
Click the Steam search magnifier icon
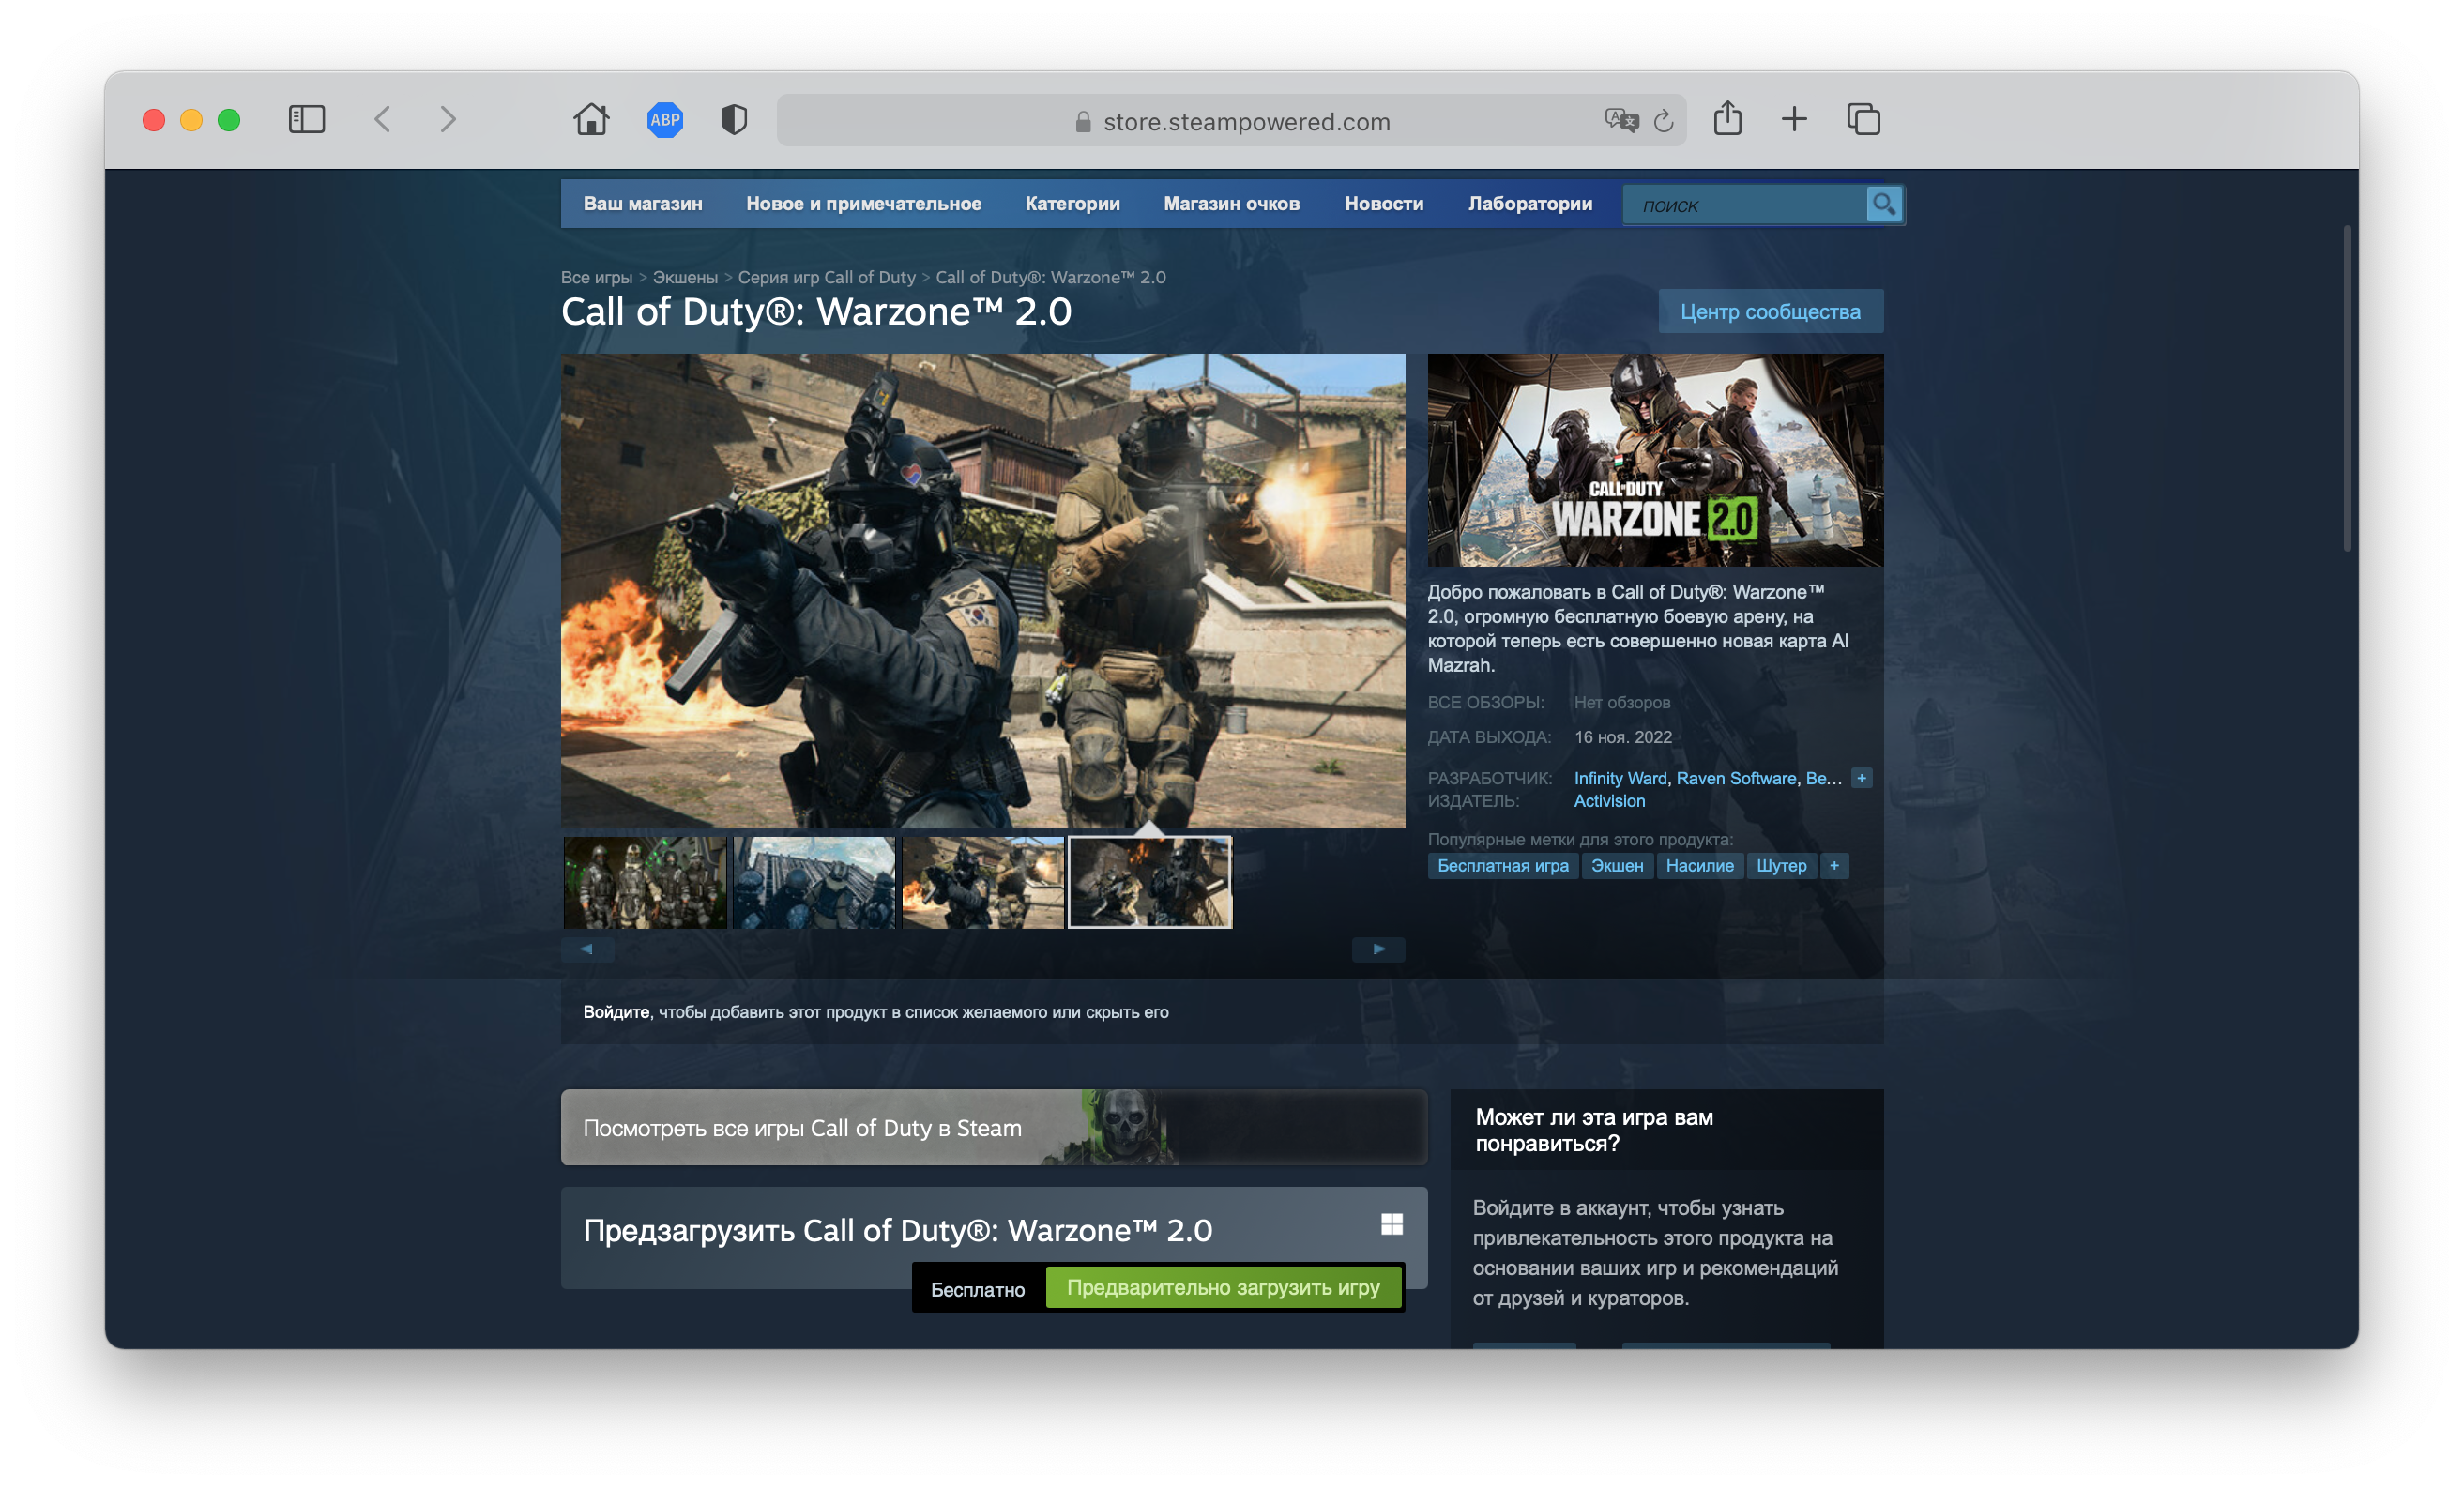point(1884,205)
